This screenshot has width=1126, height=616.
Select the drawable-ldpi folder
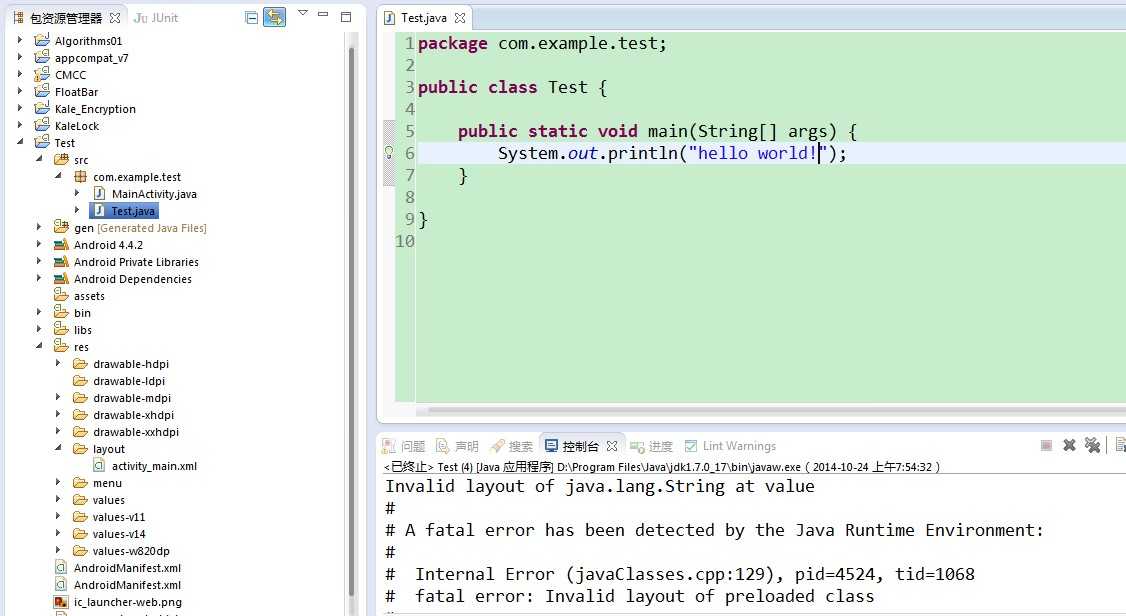[119, 381]
